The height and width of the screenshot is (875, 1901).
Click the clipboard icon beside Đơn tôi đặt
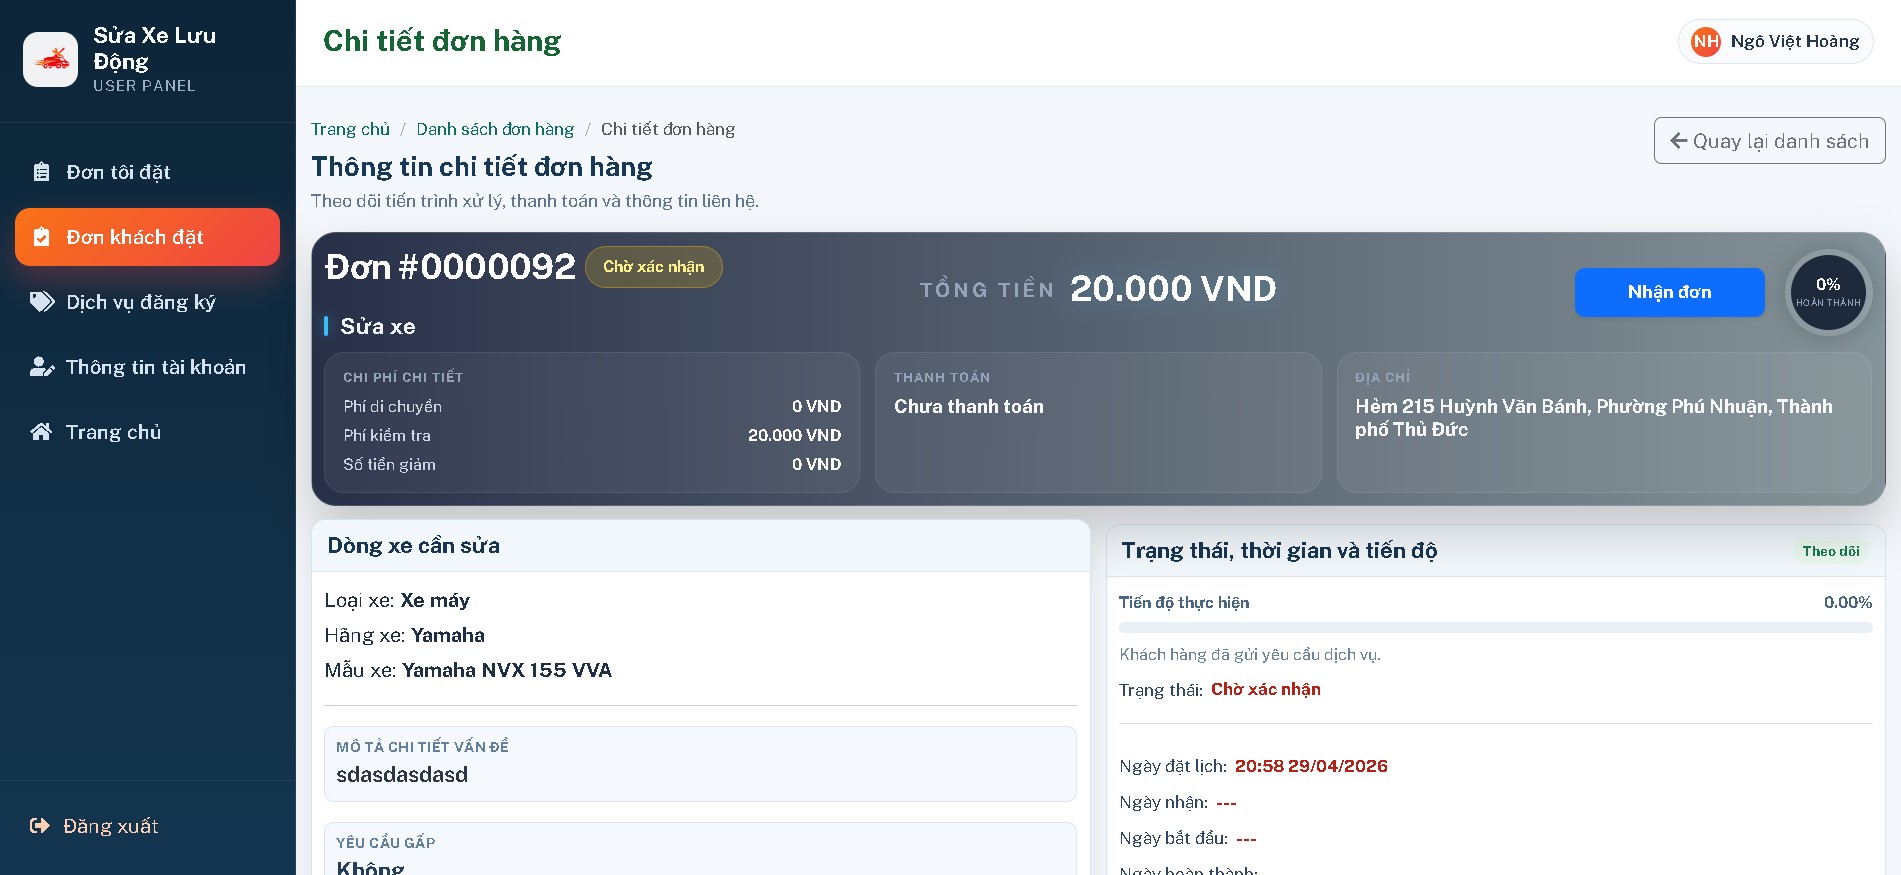41,172
